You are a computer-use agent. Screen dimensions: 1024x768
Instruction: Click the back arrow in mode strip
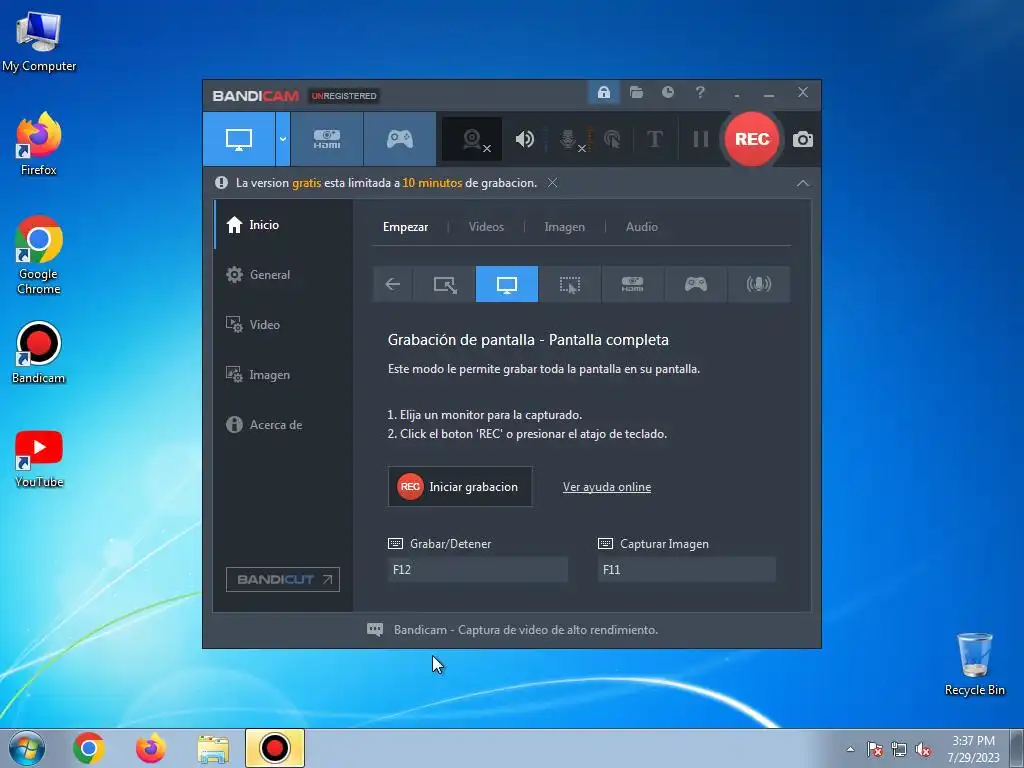(392, 284)
